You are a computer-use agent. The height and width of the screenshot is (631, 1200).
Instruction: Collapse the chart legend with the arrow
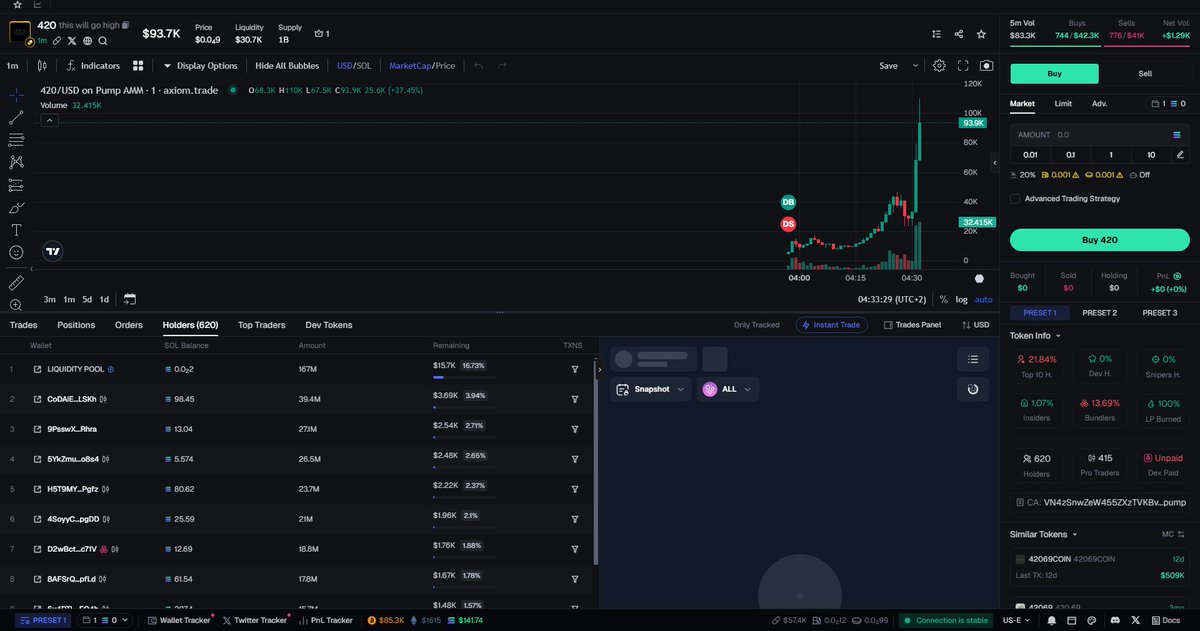pos(49,120)
